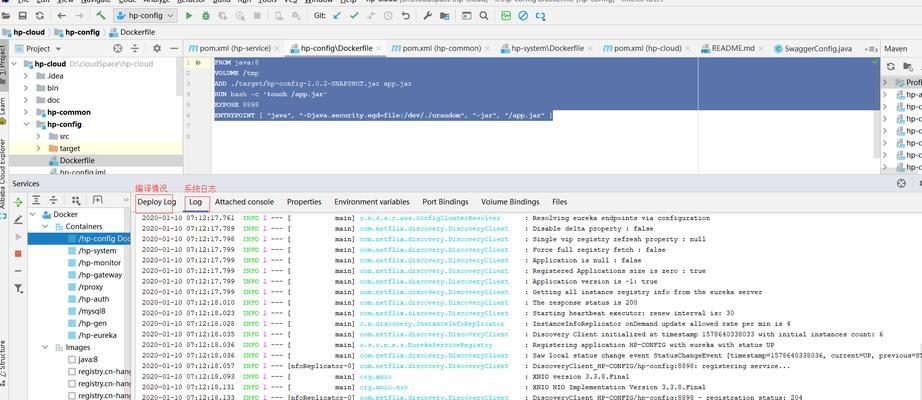Open Project panel gear options

point(157,48)
